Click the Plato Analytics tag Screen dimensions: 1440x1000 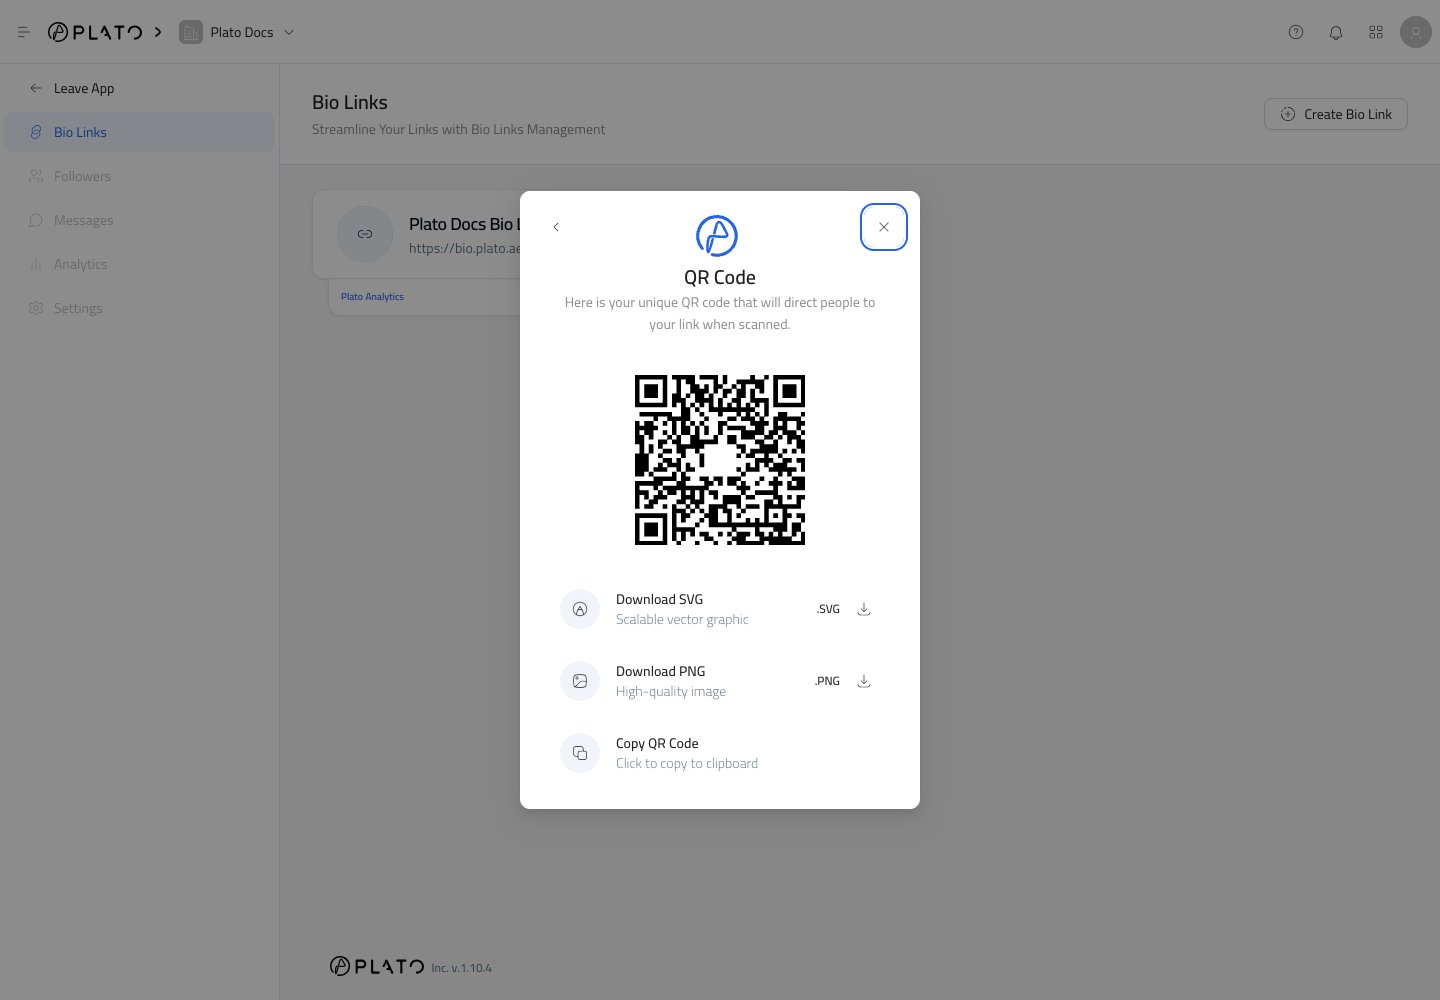[372, 297]
